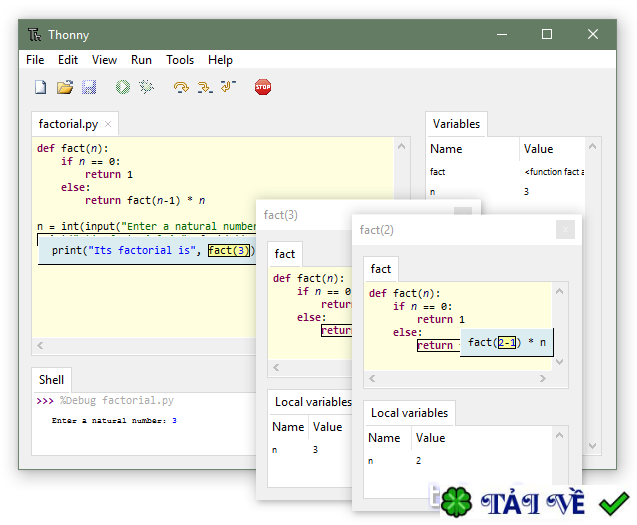Create a new file with the toolbar icon
The width and height of the screenshot is (637, 525).
coord(41,88)
